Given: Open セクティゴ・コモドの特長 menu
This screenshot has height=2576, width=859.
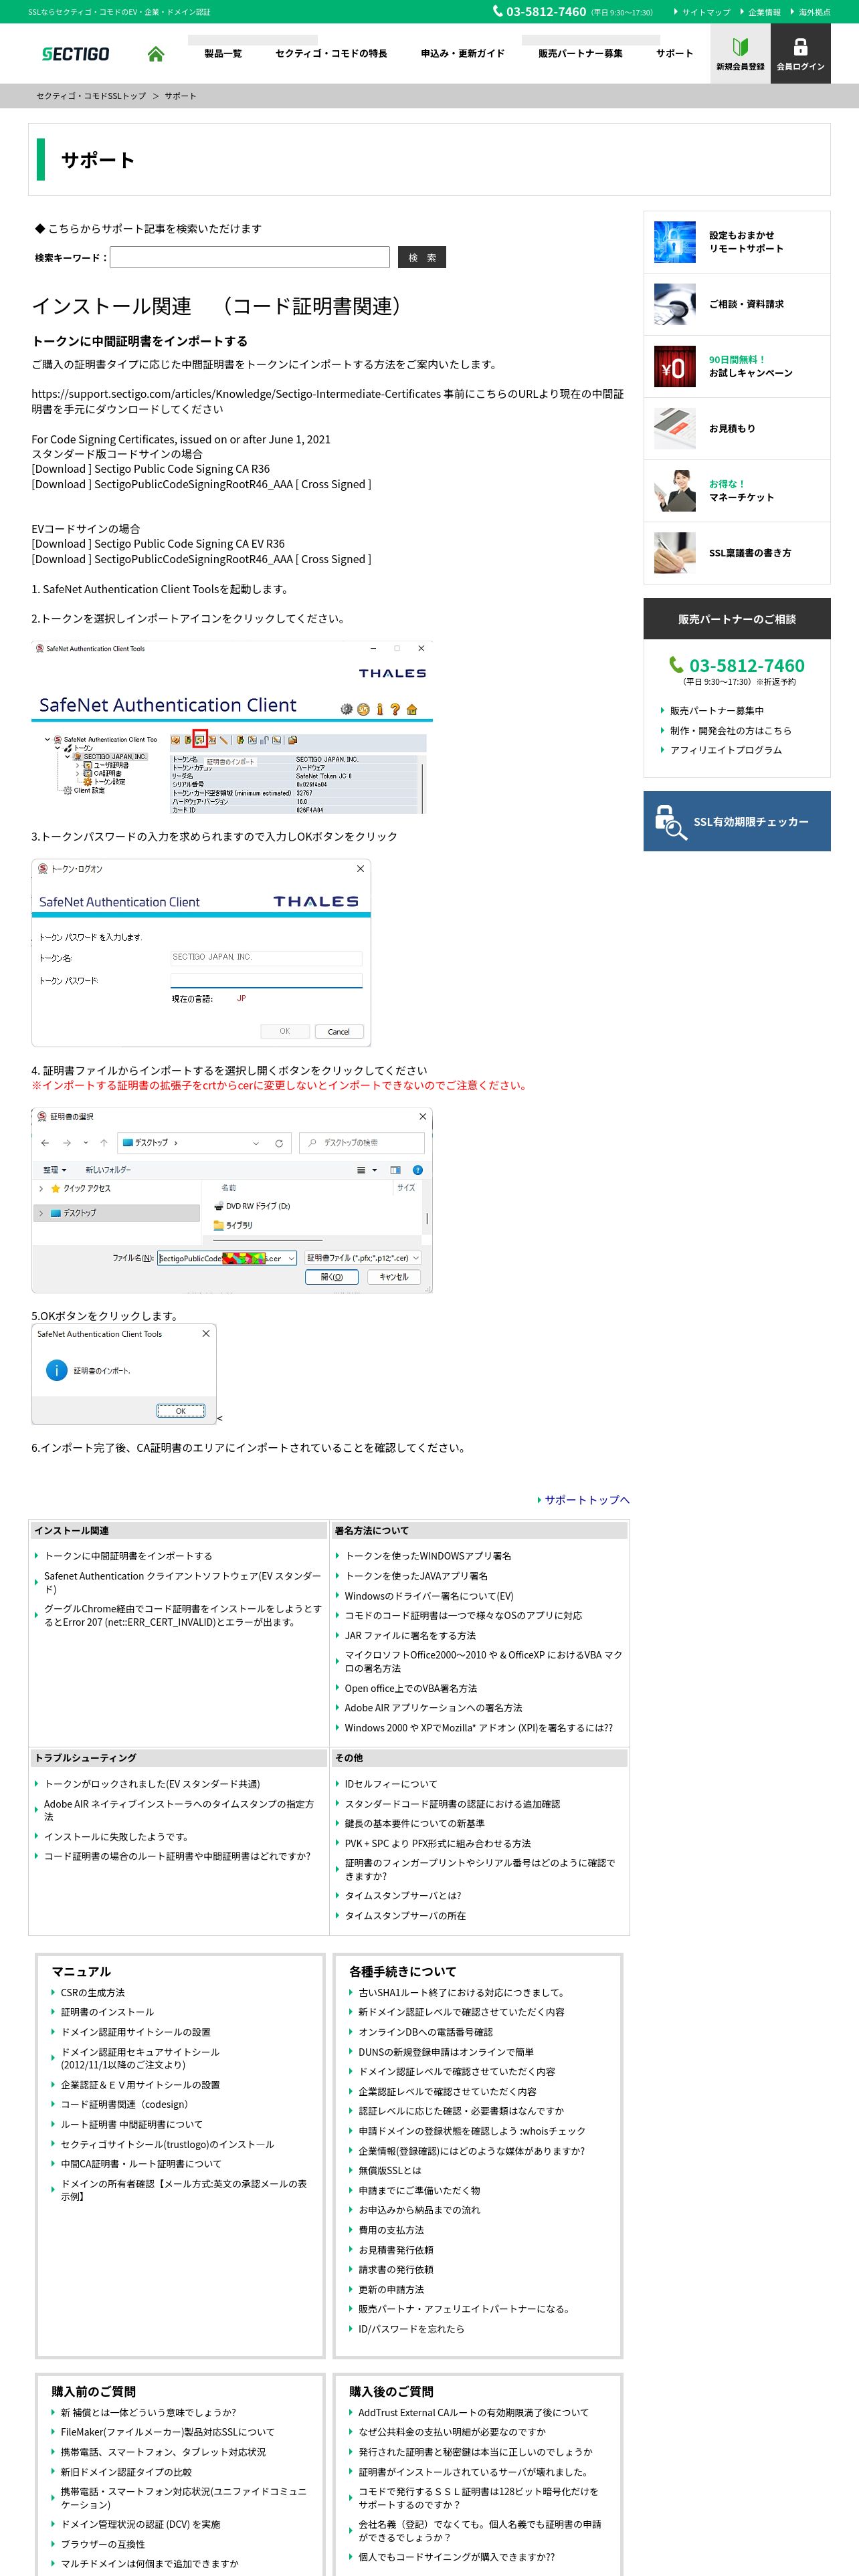Looking at the screenshot, I should pos(331,54).
